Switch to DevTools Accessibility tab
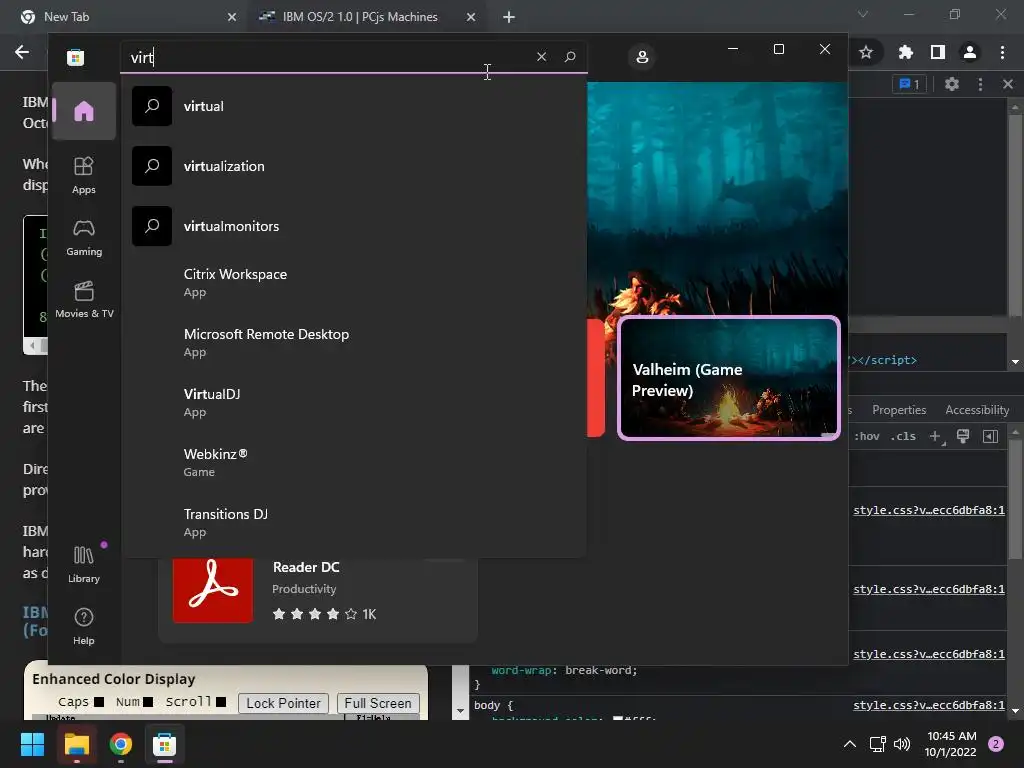This screenshot has width=1024, height=768. 977,410
